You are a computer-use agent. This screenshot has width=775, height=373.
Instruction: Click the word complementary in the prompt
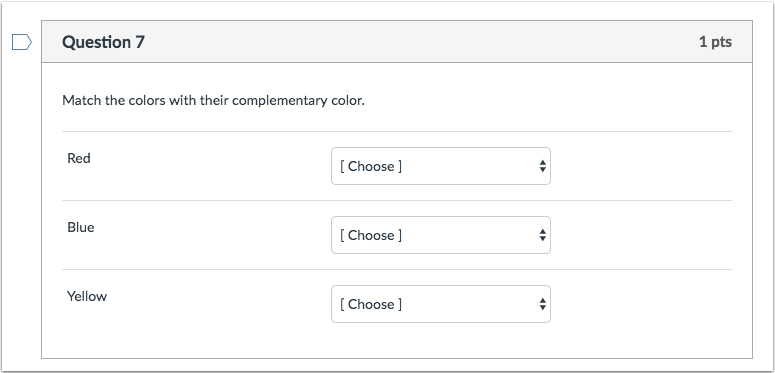coord(279,101)
